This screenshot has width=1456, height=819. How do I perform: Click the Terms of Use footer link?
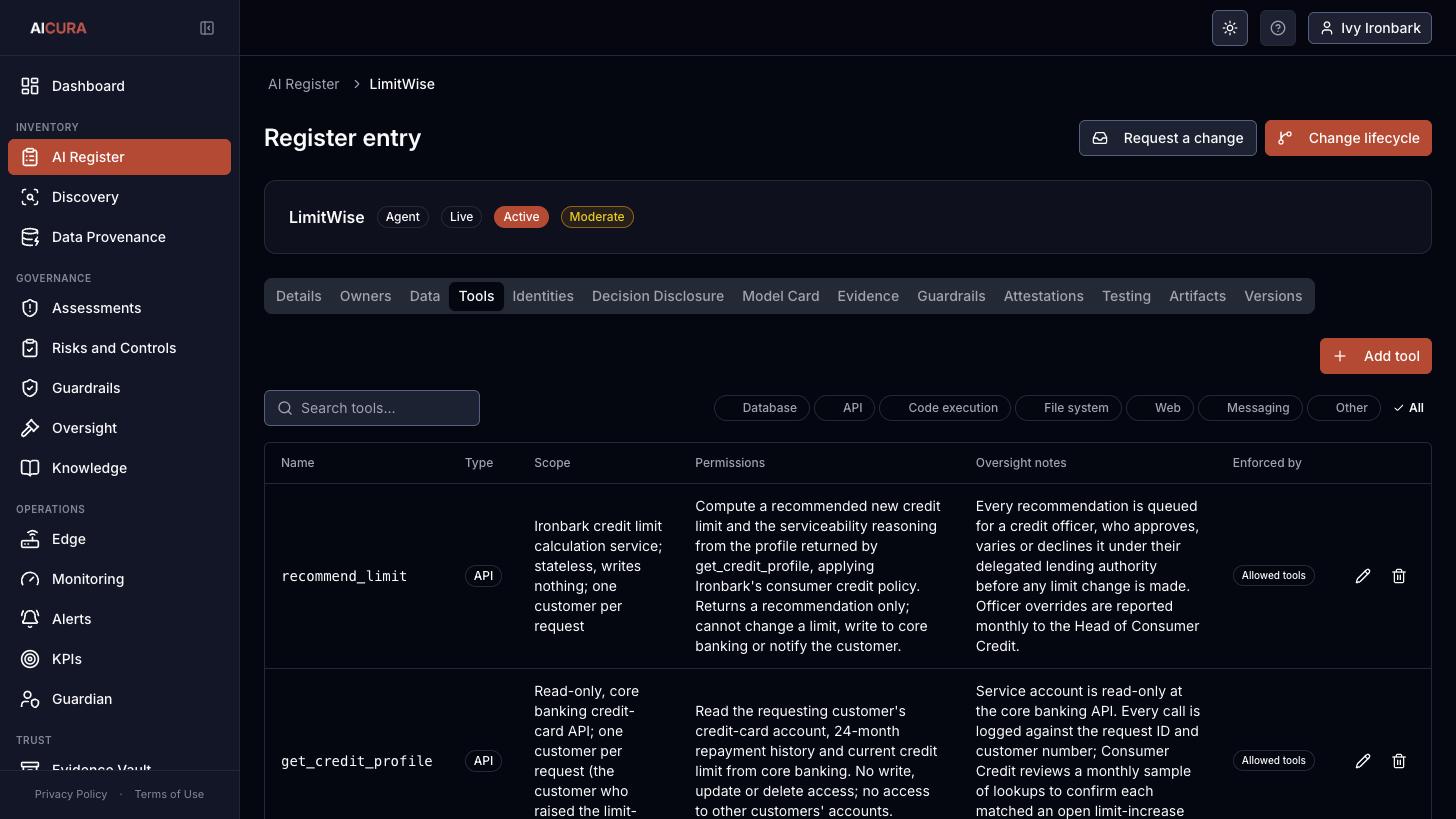[169, 794]
